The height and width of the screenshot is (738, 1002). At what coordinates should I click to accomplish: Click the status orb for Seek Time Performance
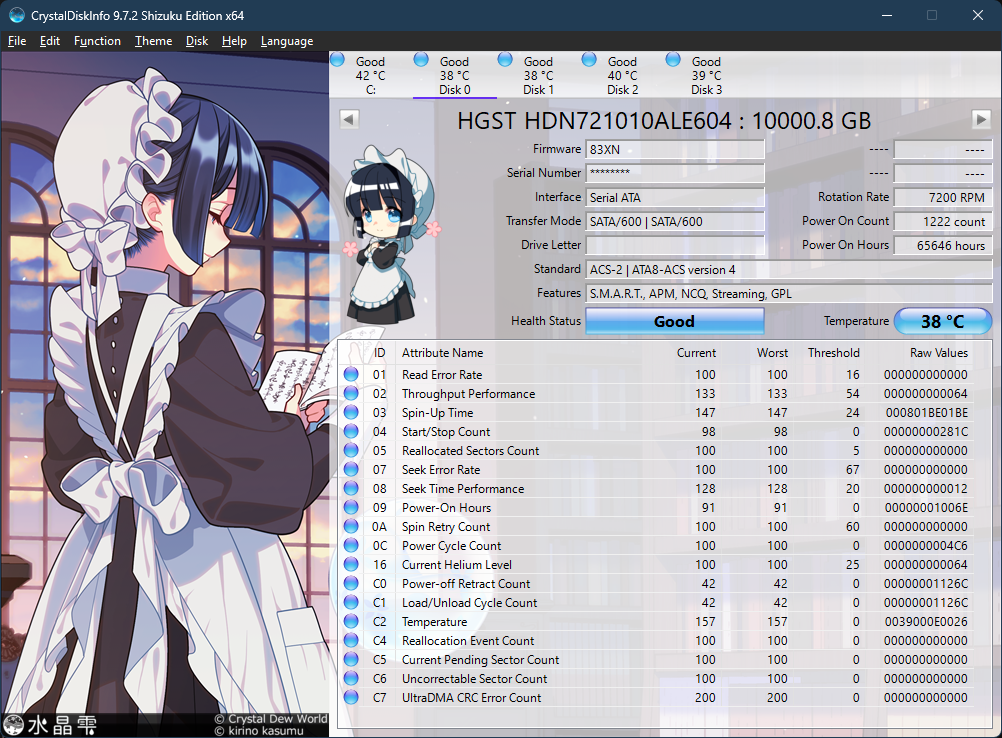pyautogui.click(x=351, y=488)
